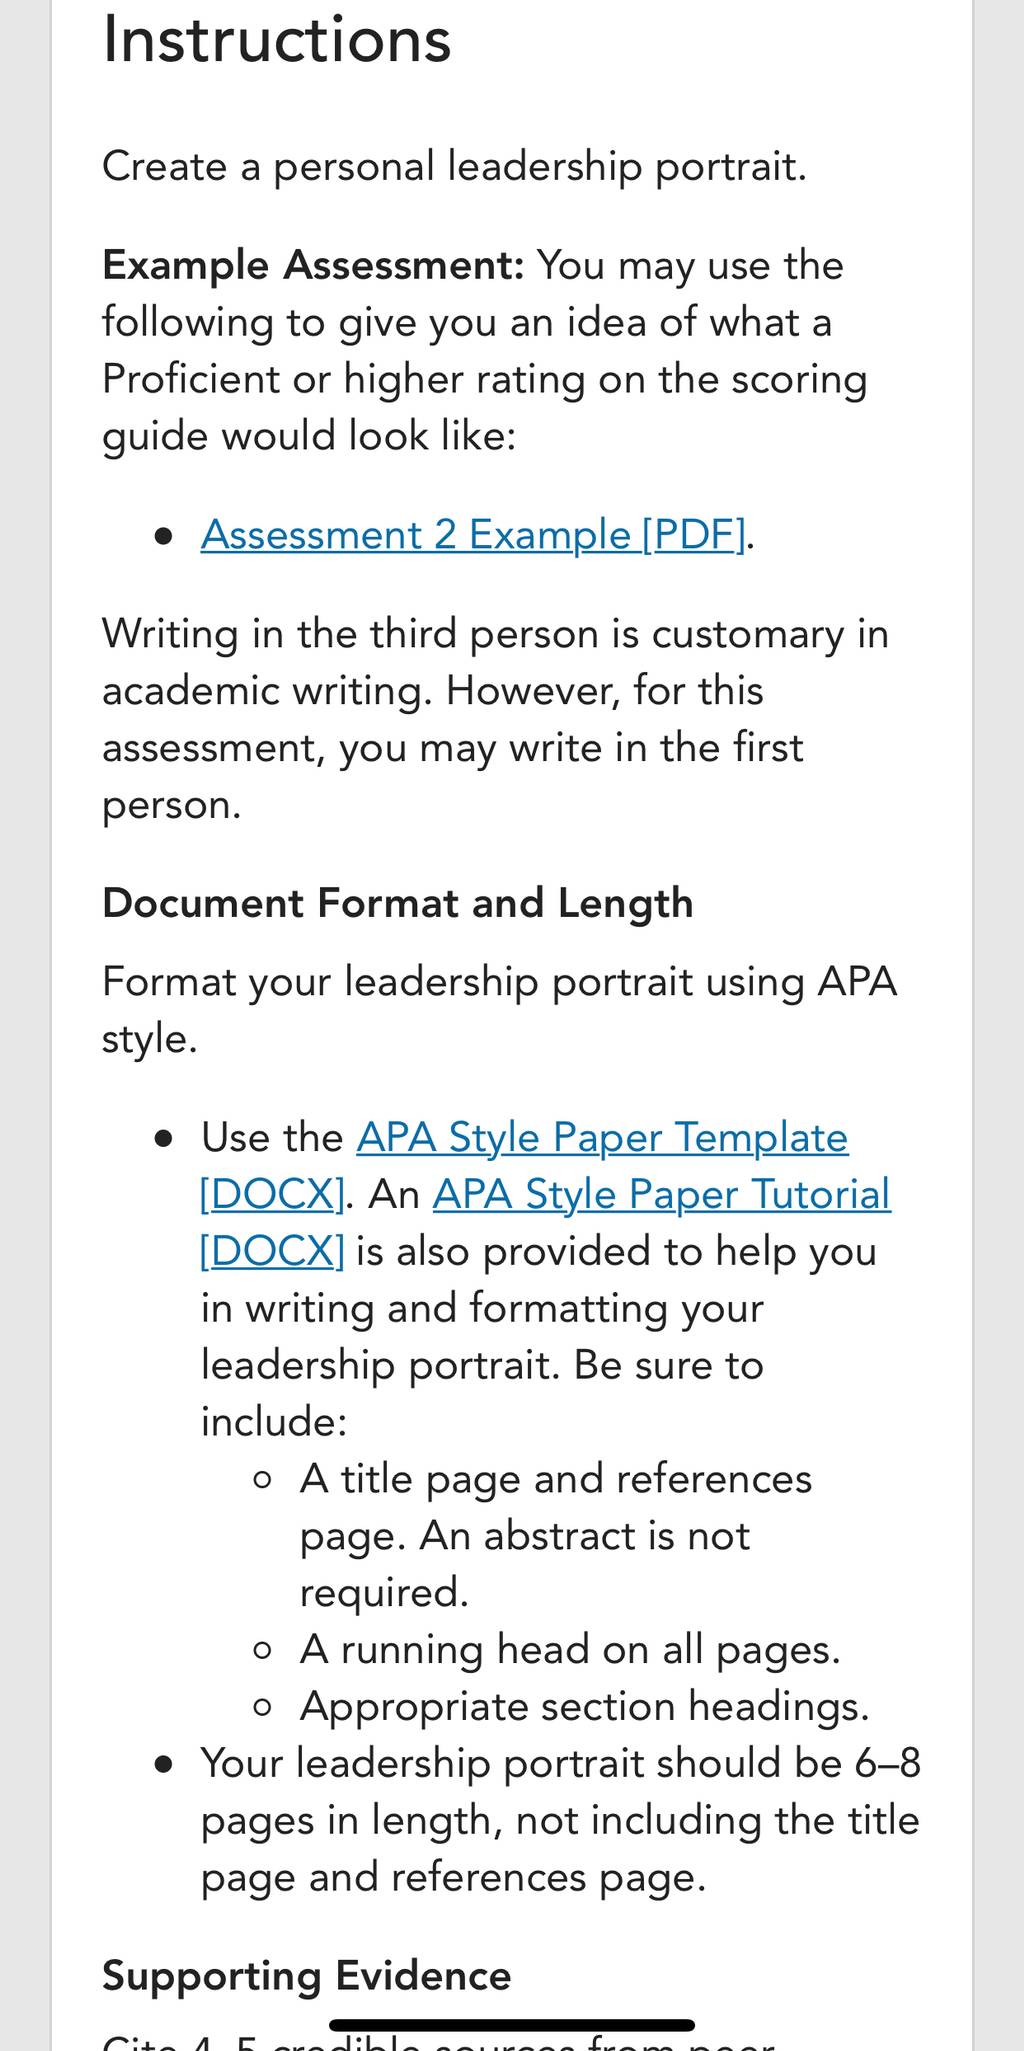The width and height of the screenshot is (1024, 2051).
Task: Tap the 'Appropriate section headings' sub-bullet
Action: (x=585, y=1707)
